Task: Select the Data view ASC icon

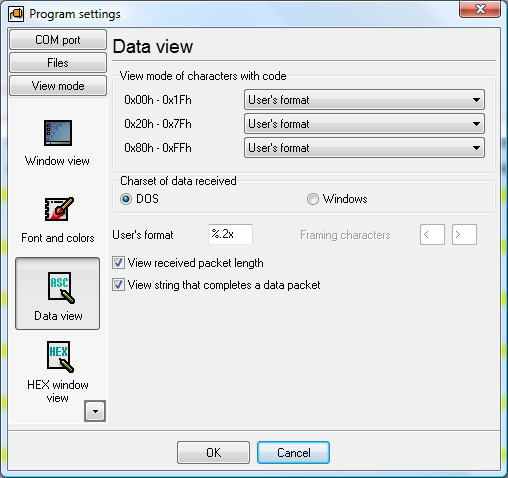Action: point(61,287)
